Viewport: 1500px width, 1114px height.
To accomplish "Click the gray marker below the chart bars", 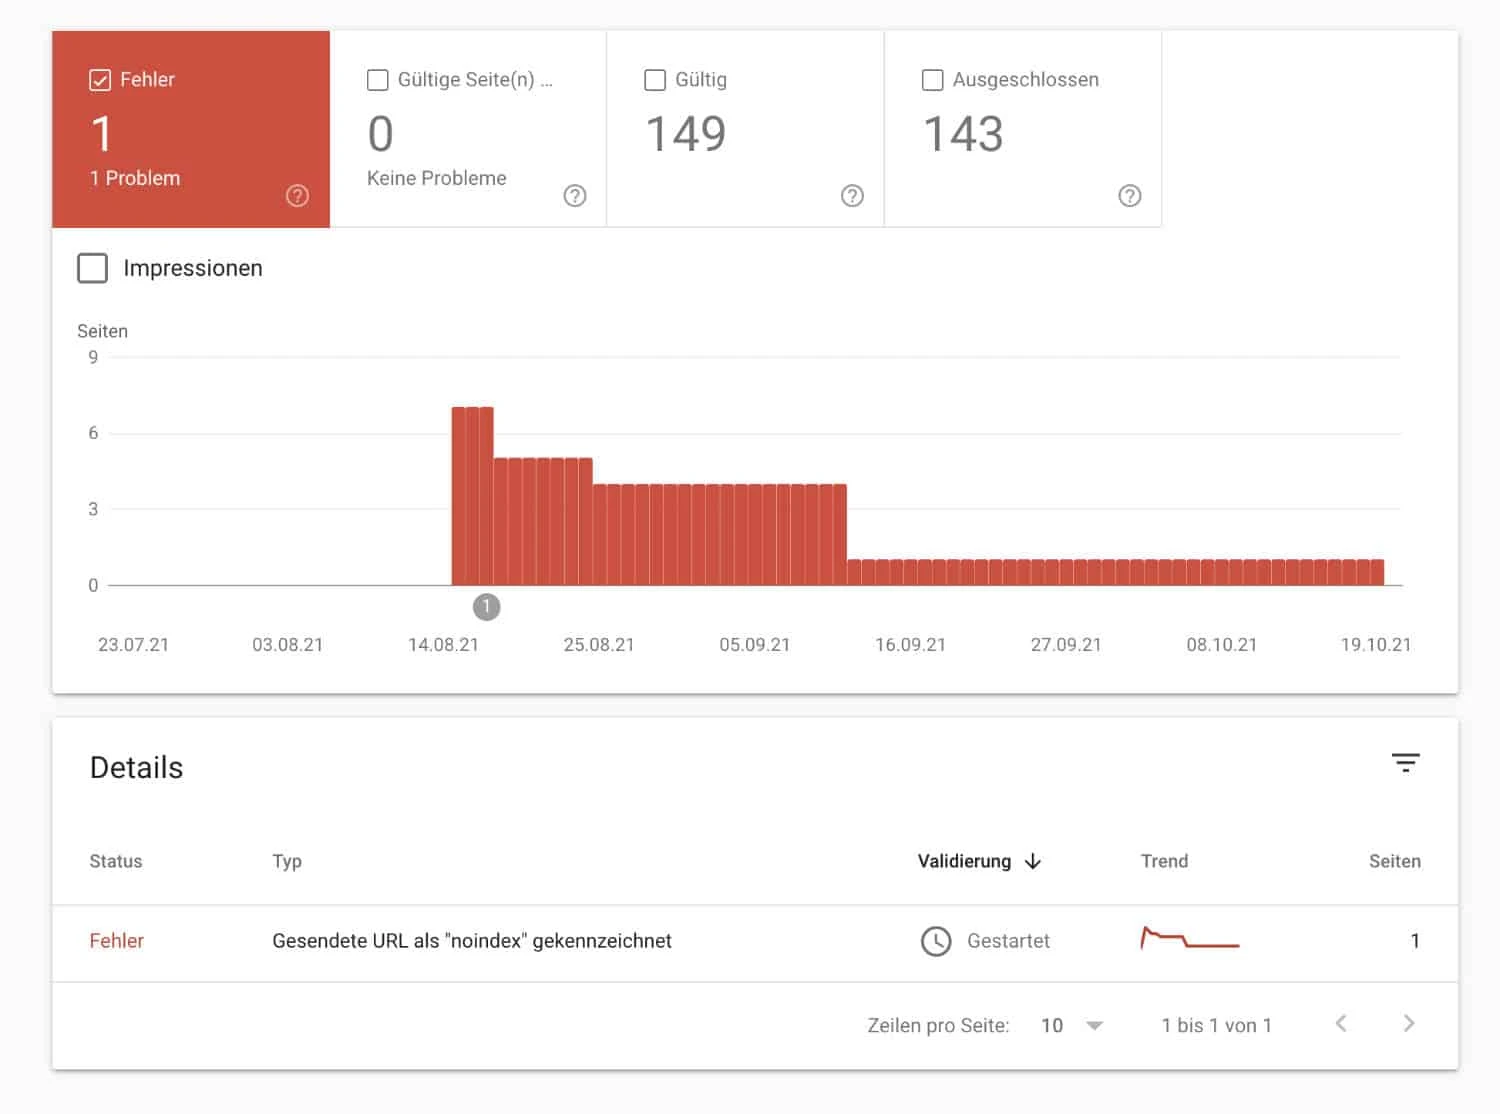I will click(487, 606).
